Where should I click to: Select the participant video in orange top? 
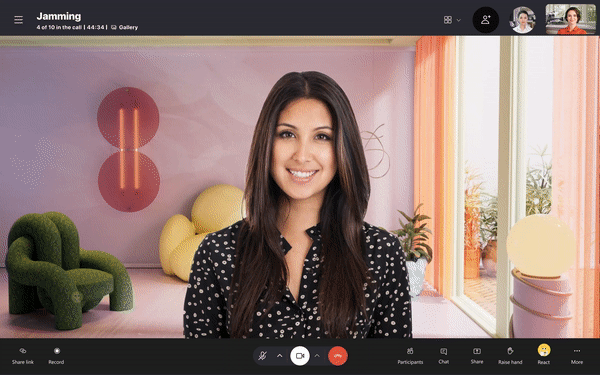pos(571,19)
